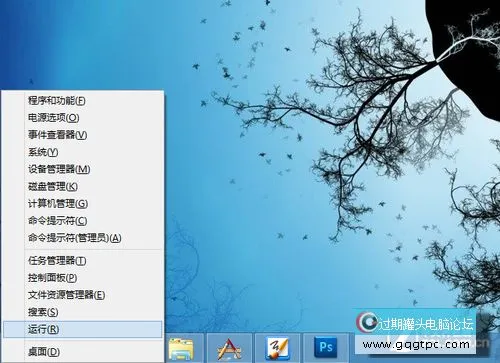Open Photoshop Ps icon on taskbar

coord(326,347)
